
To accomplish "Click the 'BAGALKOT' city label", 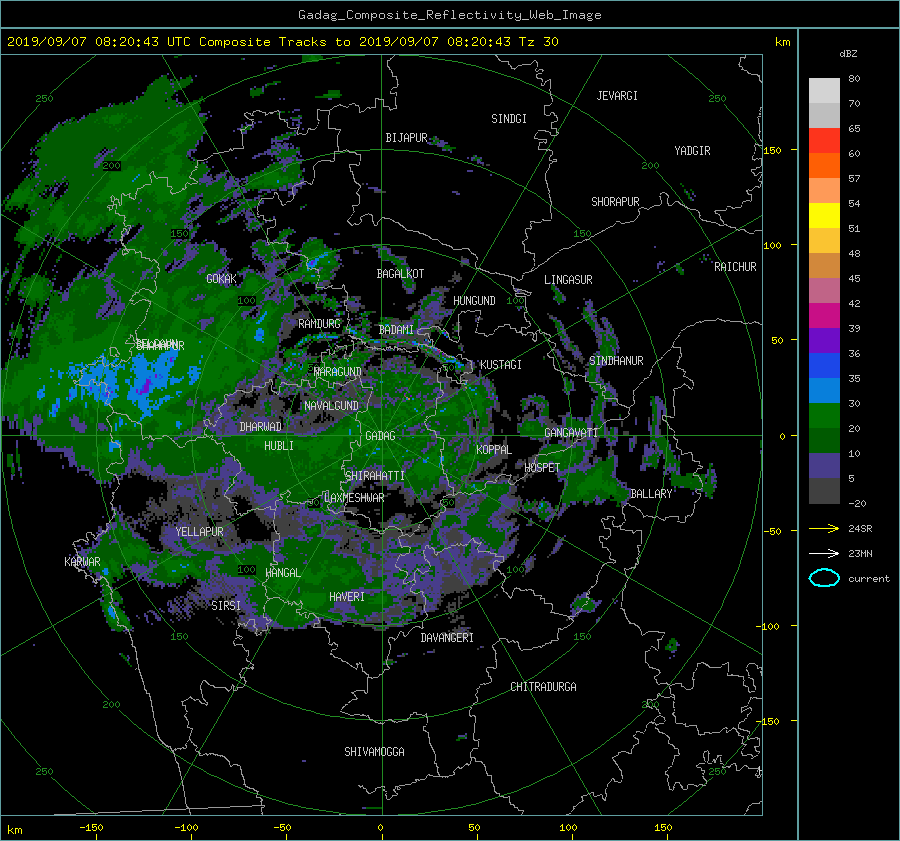I will click(x=400, y=274).
